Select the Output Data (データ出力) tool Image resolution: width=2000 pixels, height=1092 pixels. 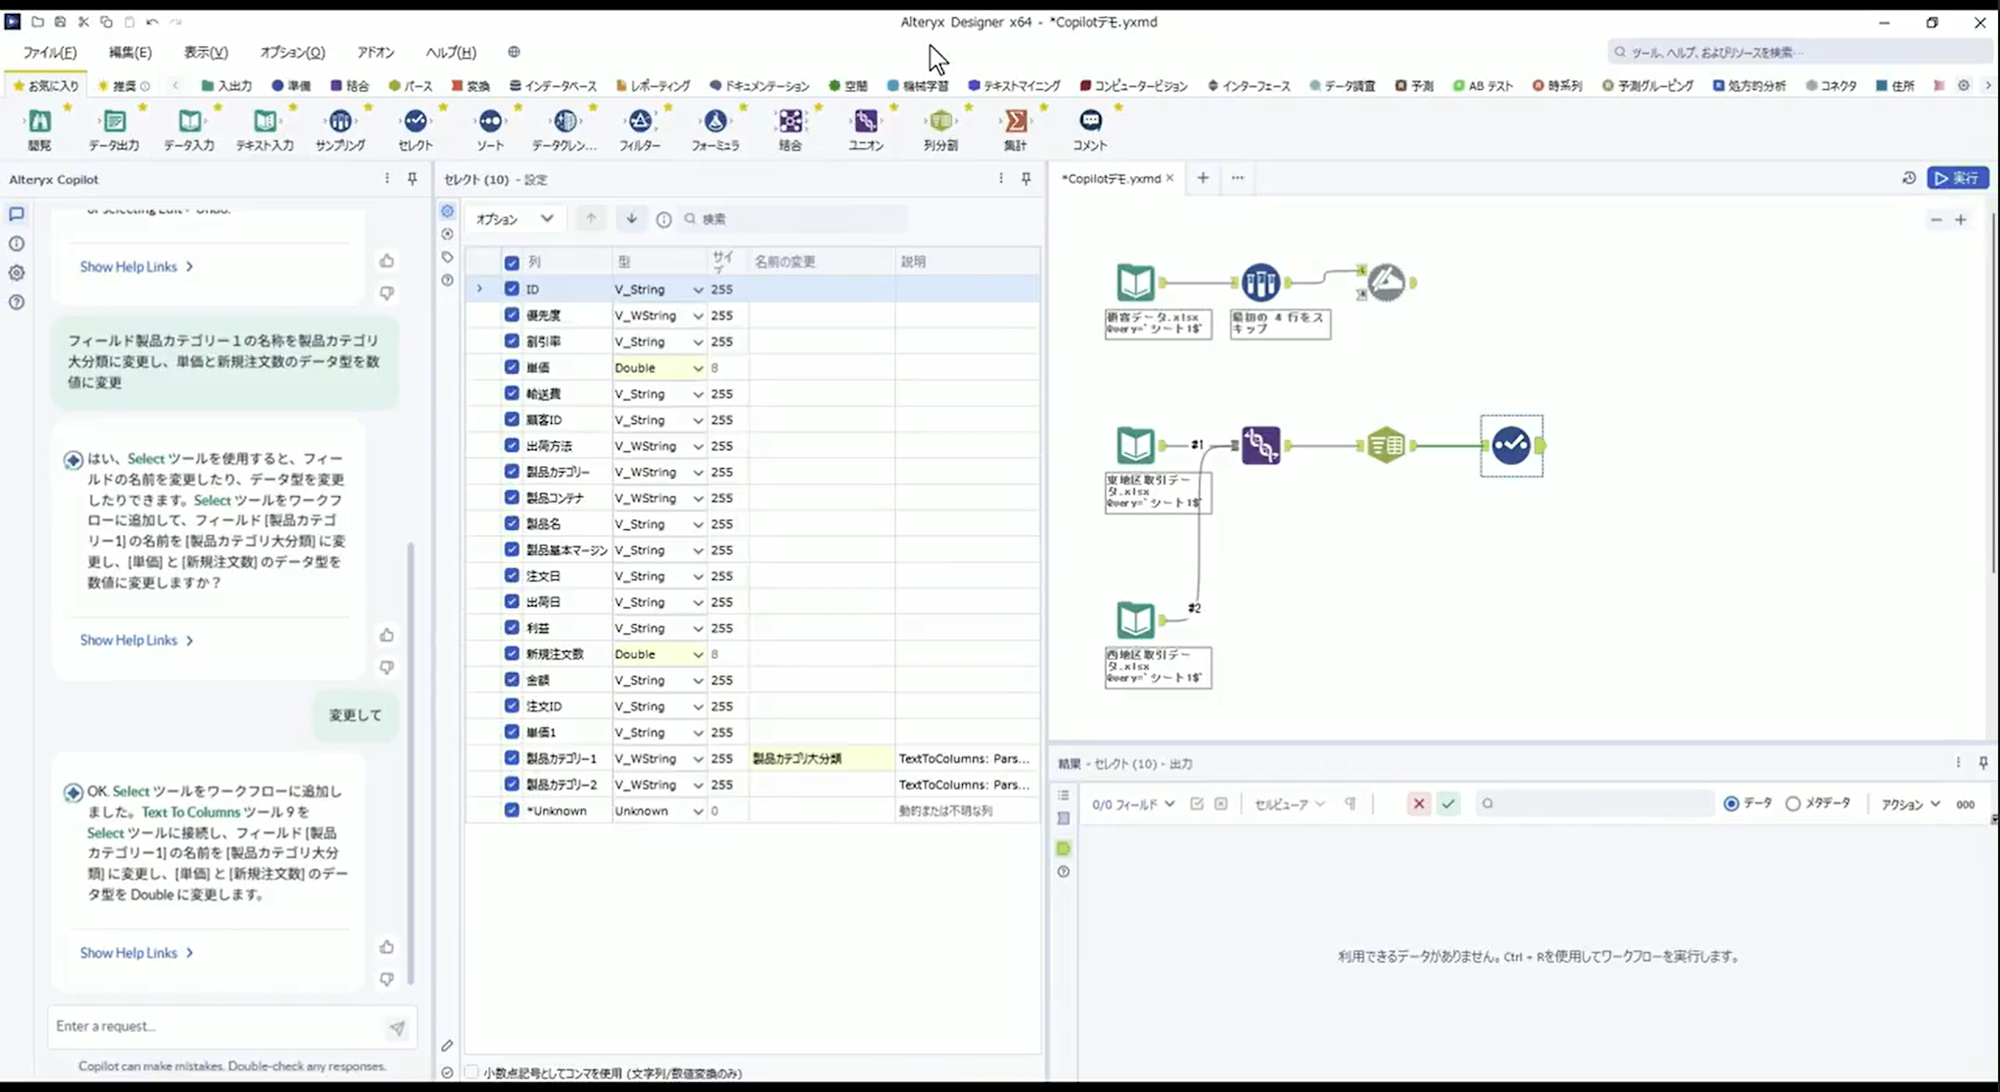click(114, 122)
